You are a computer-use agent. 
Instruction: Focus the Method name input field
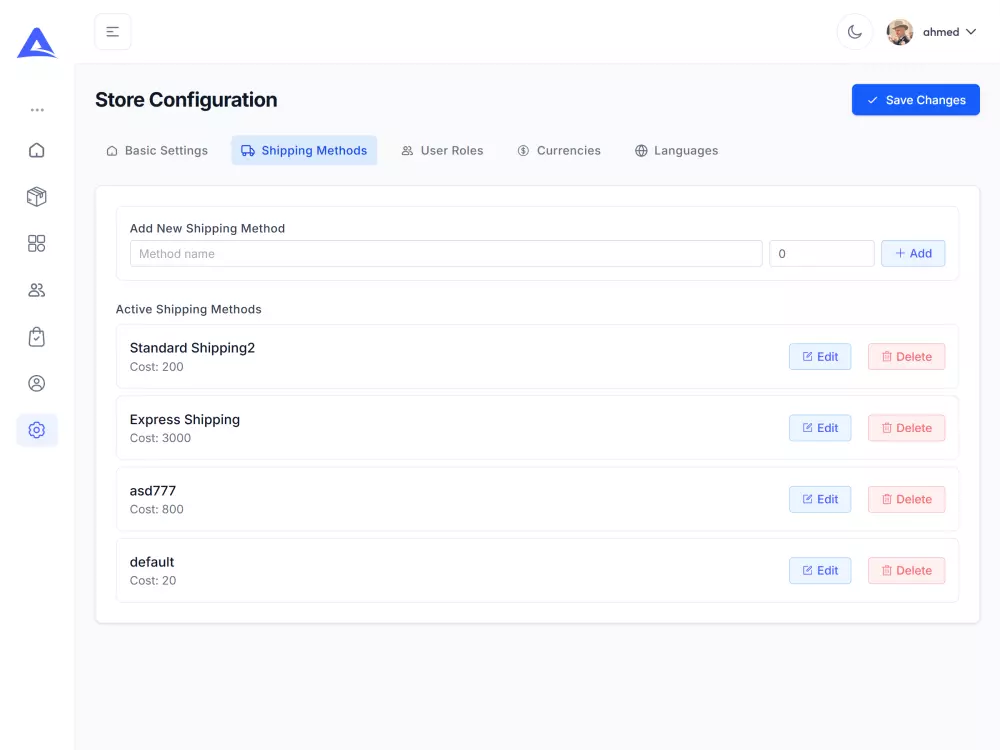coord(446,254)
